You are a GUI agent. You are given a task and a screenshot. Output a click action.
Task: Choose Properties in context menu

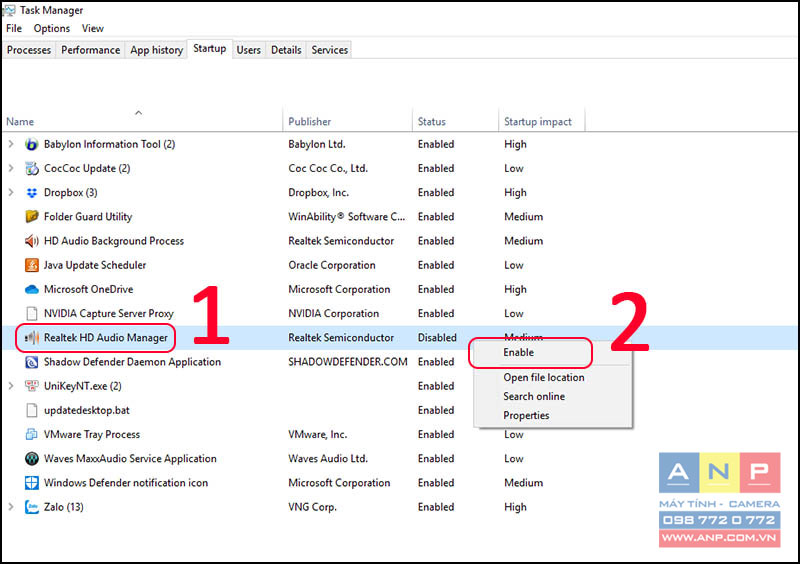click(x=527, y=415)
